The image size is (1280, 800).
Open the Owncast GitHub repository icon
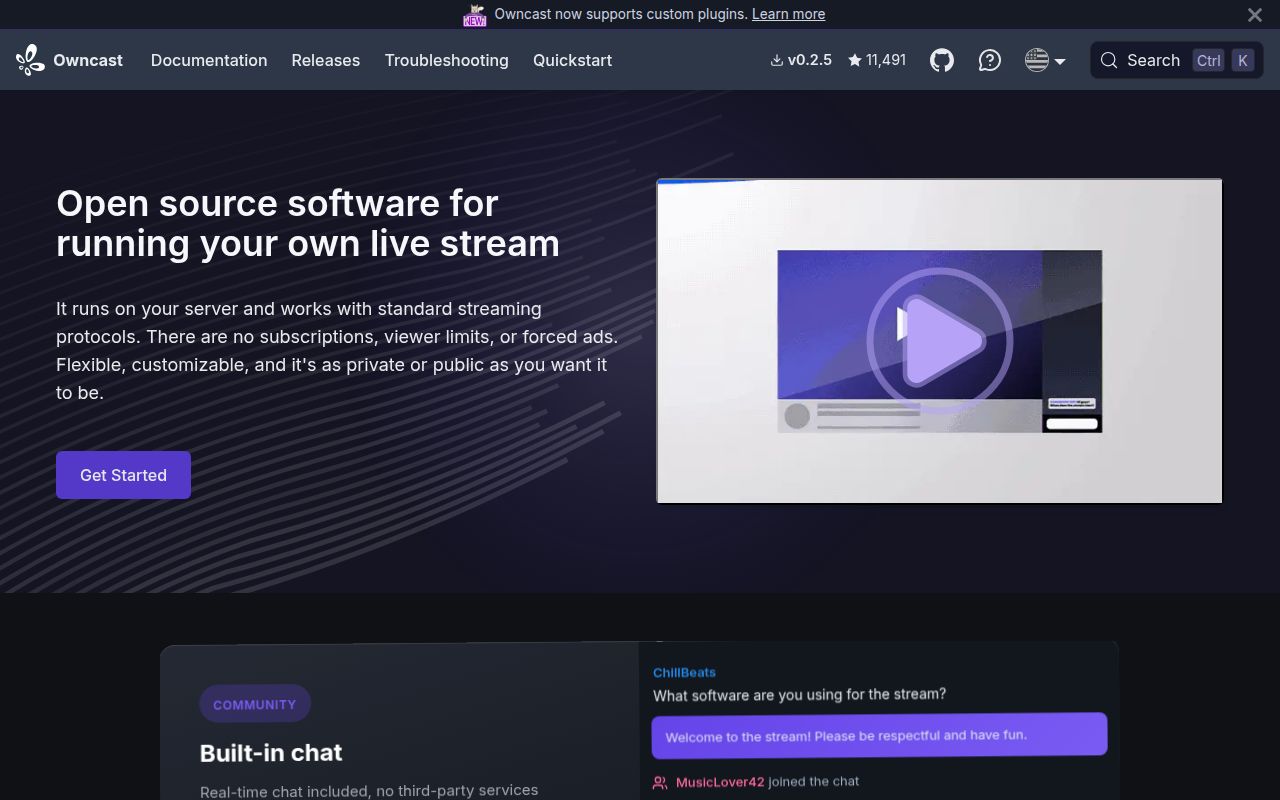[x=942, y=60]
